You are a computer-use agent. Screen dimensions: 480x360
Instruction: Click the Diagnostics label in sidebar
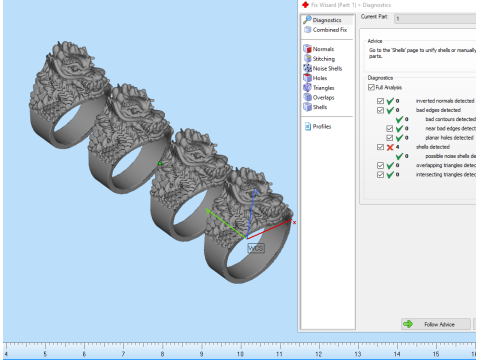327,20
